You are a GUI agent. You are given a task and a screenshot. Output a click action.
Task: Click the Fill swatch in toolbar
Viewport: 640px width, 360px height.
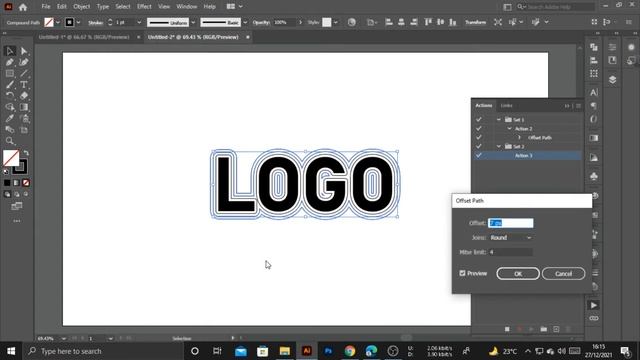point(11,158)
